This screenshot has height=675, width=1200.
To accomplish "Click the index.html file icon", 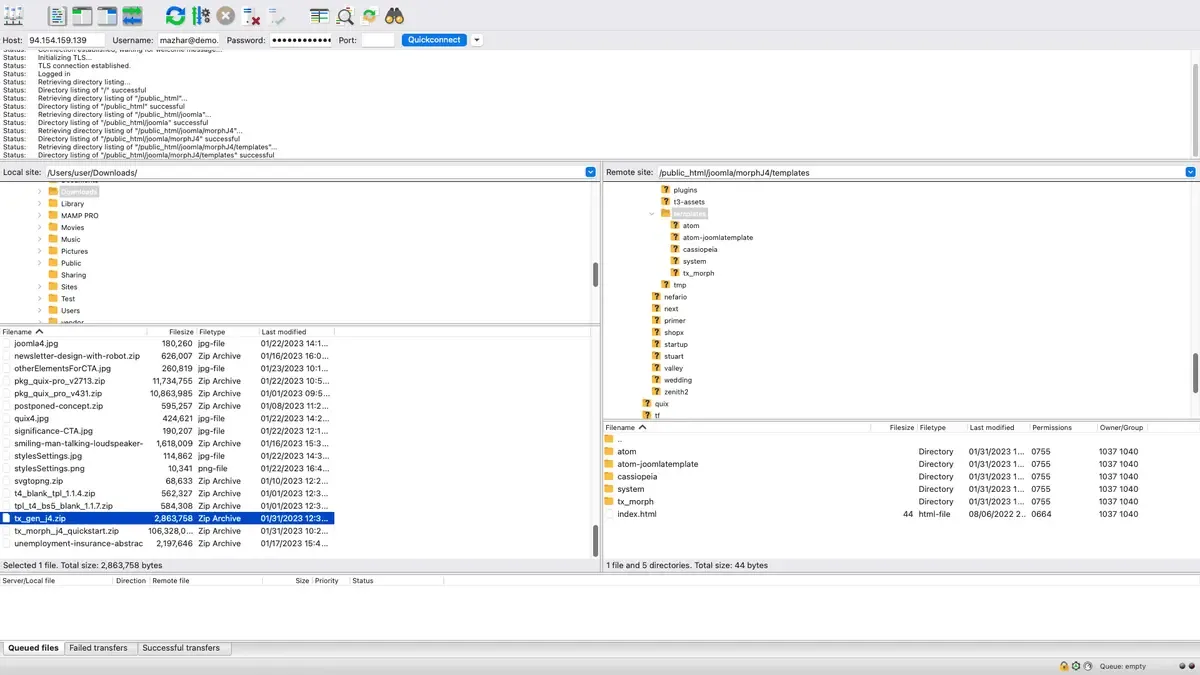I will (610, 514).
